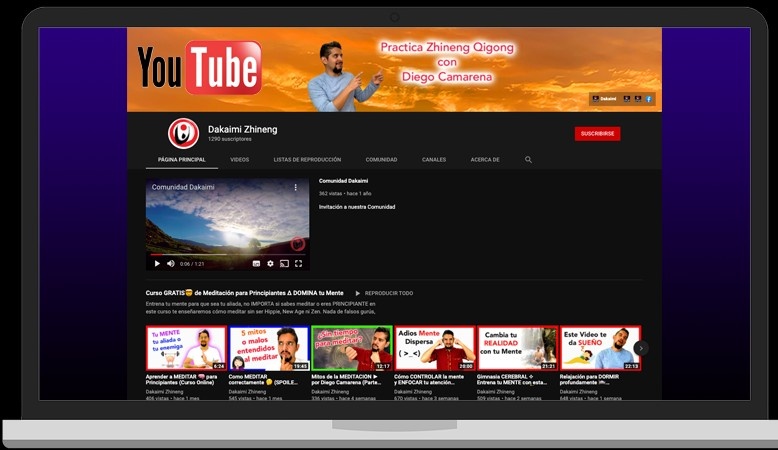The height and width of the screenshot is (450, 778).
Task: Open the three-dot menu on the featured video
Action: [296, 188]
